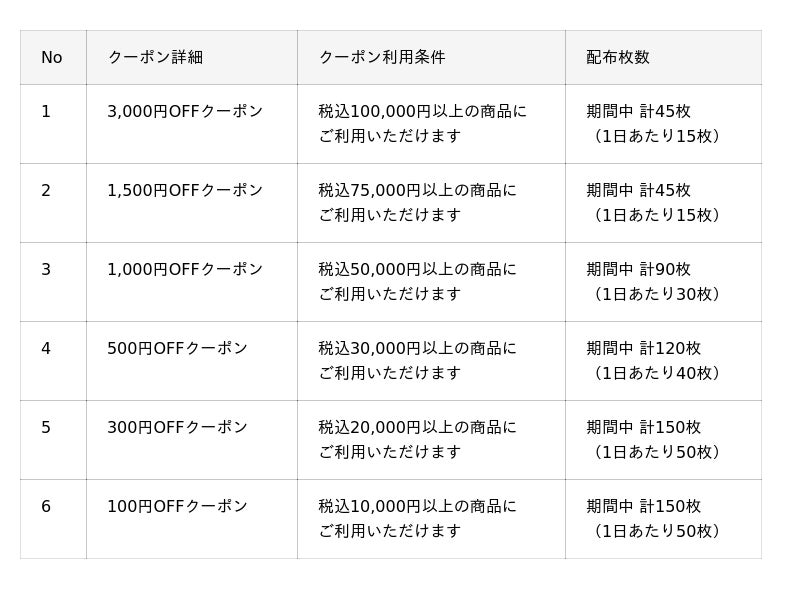Screen dimensions: 800x589
Task: Click the "配布枚数" column header
Action: pos(618,58)
